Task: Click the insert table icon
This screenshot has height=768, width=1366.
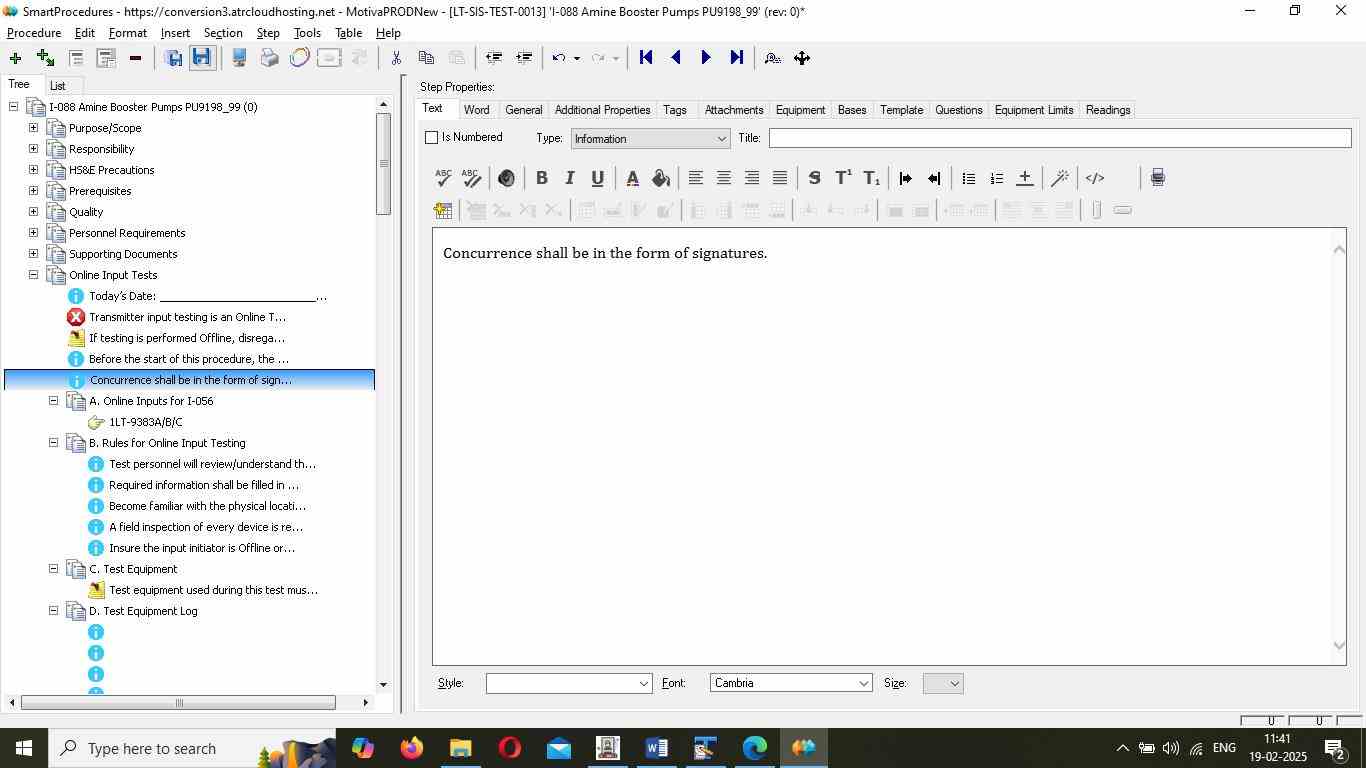Action: point(443,210)
